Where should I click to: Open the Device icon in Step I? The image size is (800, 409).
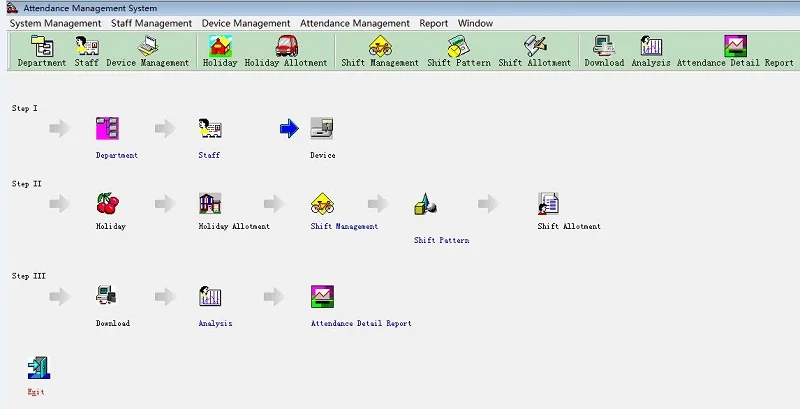point(322,129)
